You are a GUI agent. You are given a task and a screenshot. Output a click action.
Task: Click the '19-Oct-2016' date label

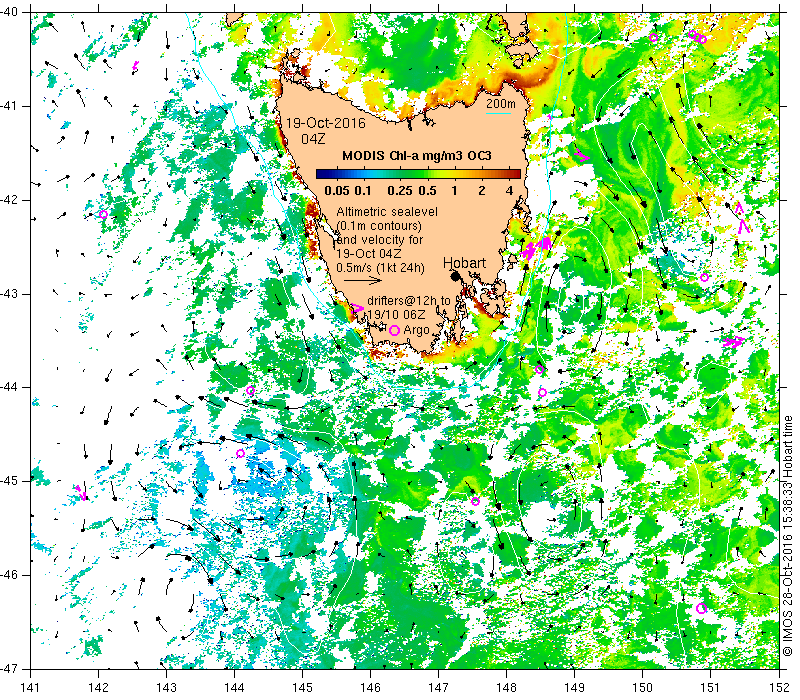click(x=326, y=123)
